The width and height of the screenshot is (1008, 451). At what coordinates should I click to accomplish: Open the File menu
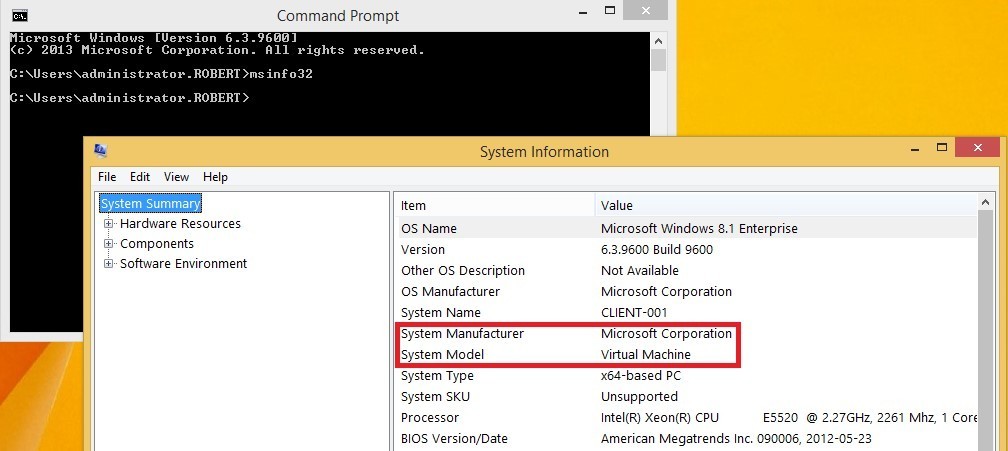click(107, 177)
